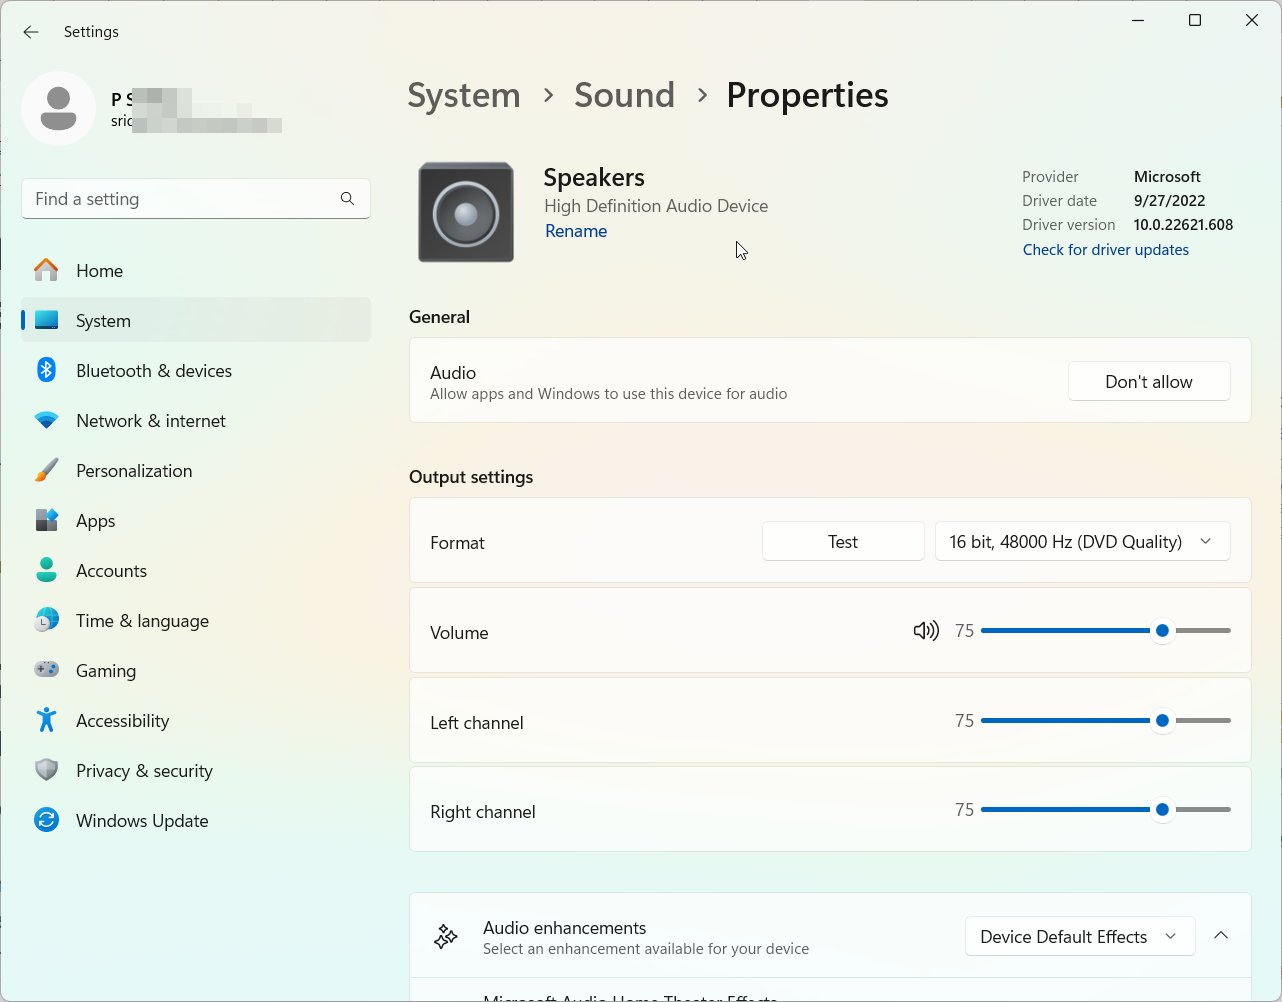The height and width of the screenshot is (1002, 1282).
Task: Click the driver version 10.0.22621.608 text
Action: [1183, 225]
